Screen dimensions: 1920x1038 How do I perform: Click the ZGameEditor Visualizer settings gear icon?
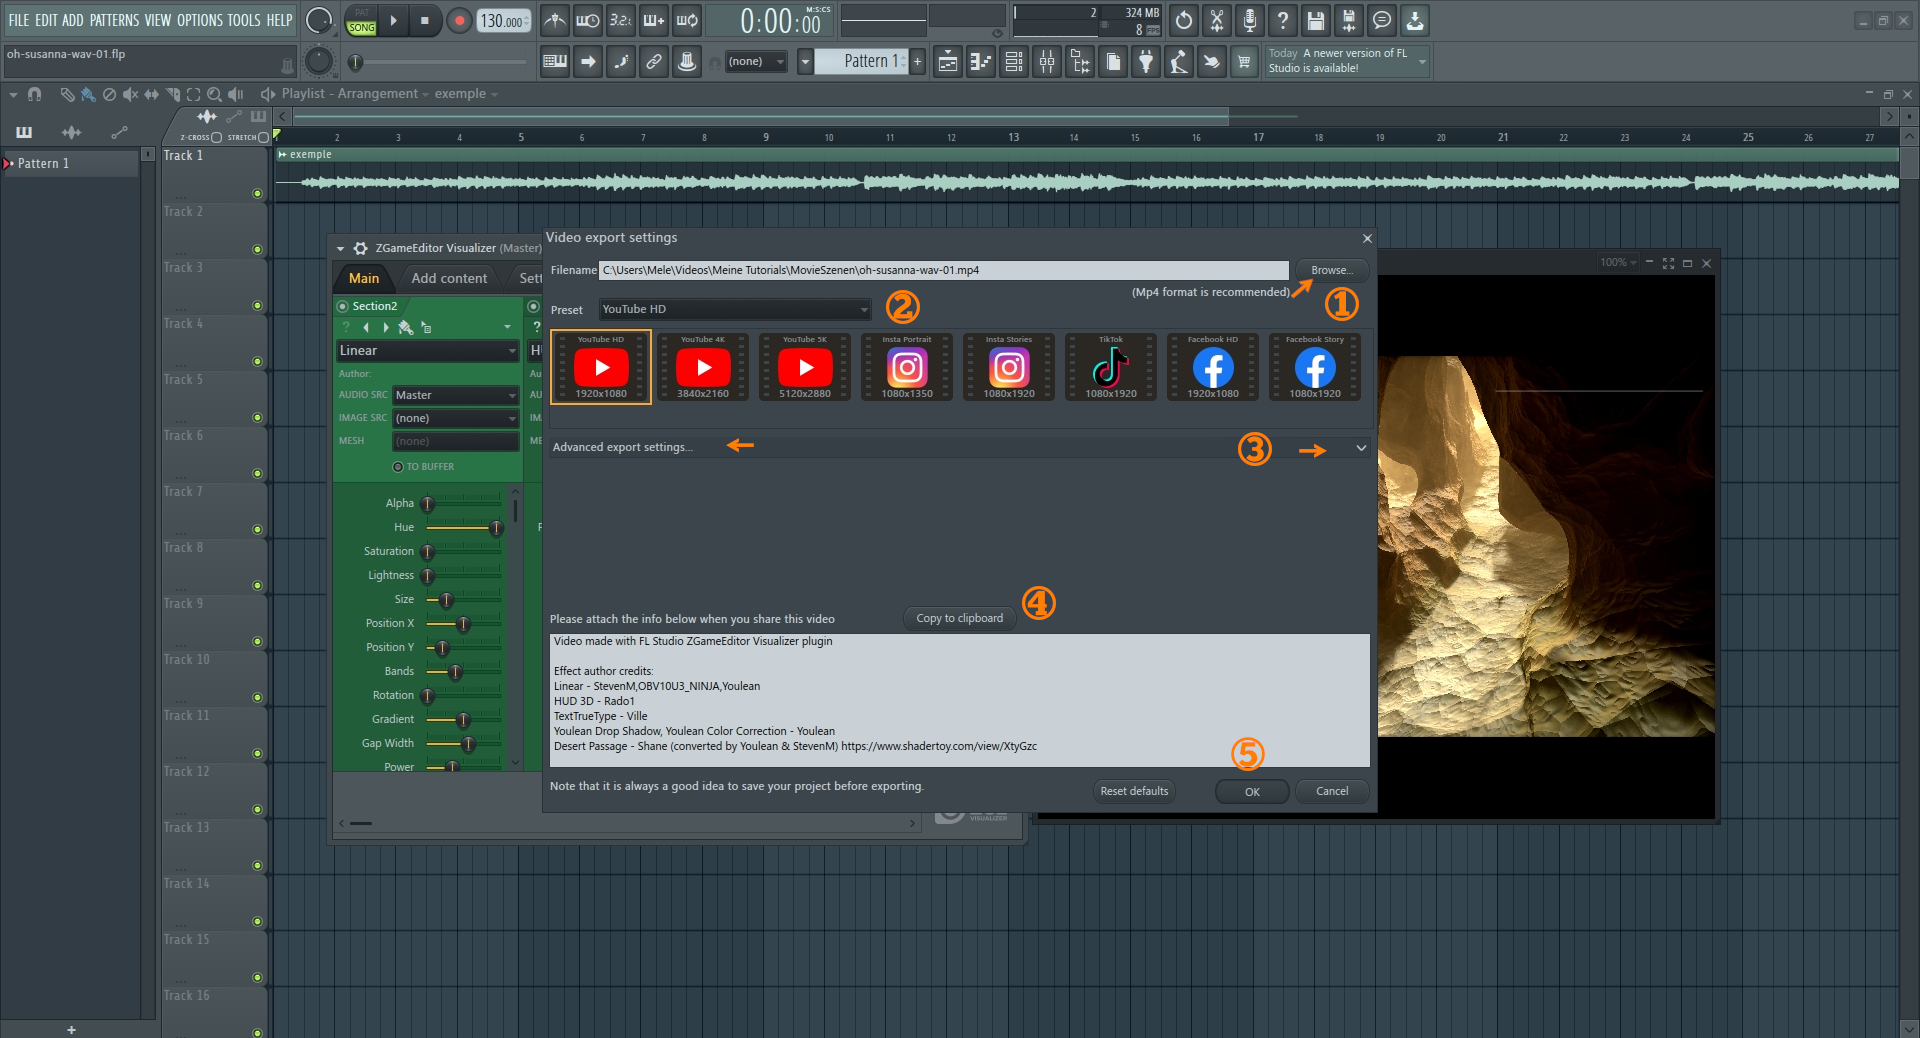[x=361, y=248]
